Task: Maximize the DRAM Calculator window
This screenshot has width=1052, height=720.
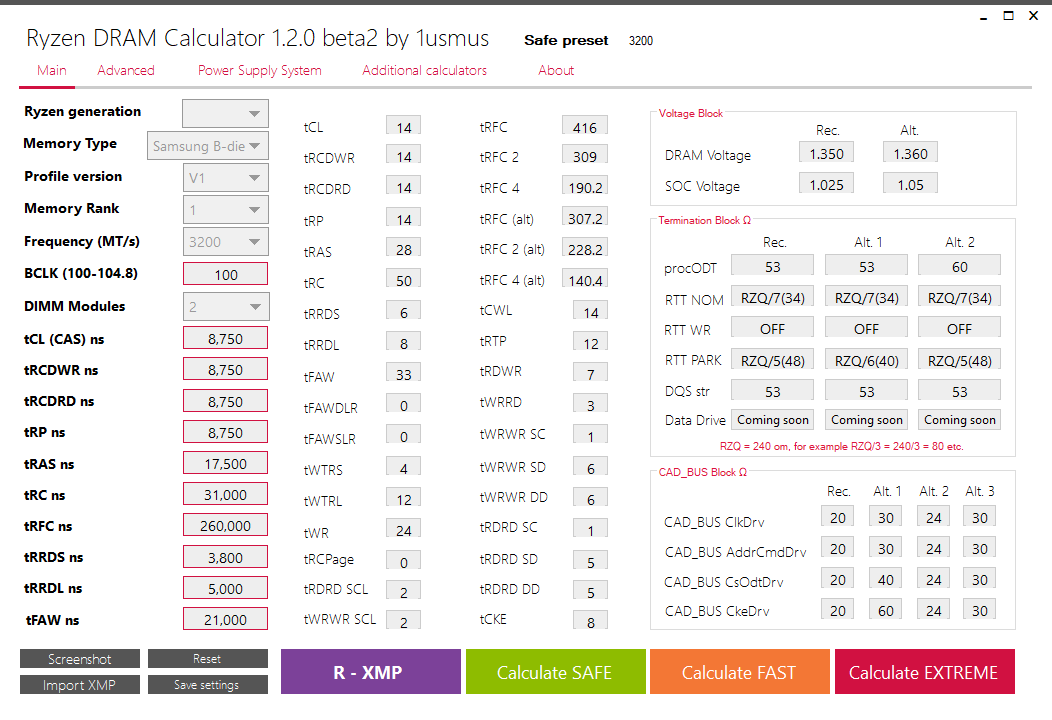Action: coord(1008,15)
